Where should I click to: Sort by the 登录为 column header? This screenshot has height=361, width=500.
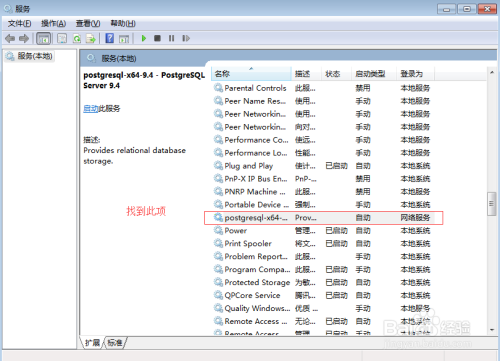pos(415,74)
